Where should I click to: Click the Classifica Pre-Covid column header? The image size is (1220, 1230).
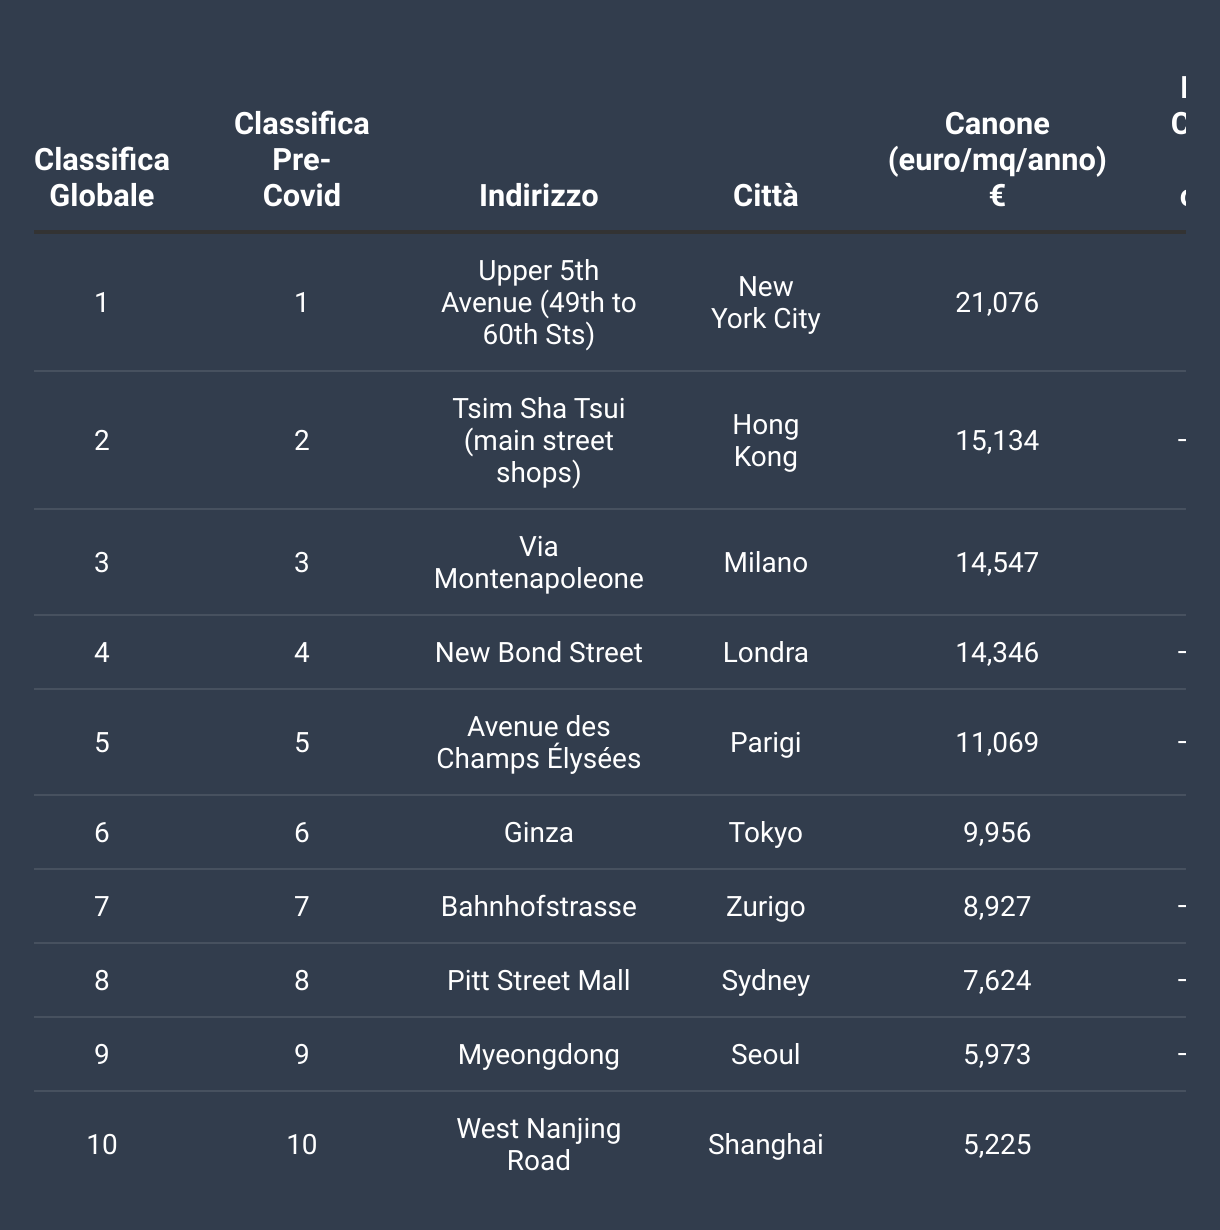[x=302, y=159]
